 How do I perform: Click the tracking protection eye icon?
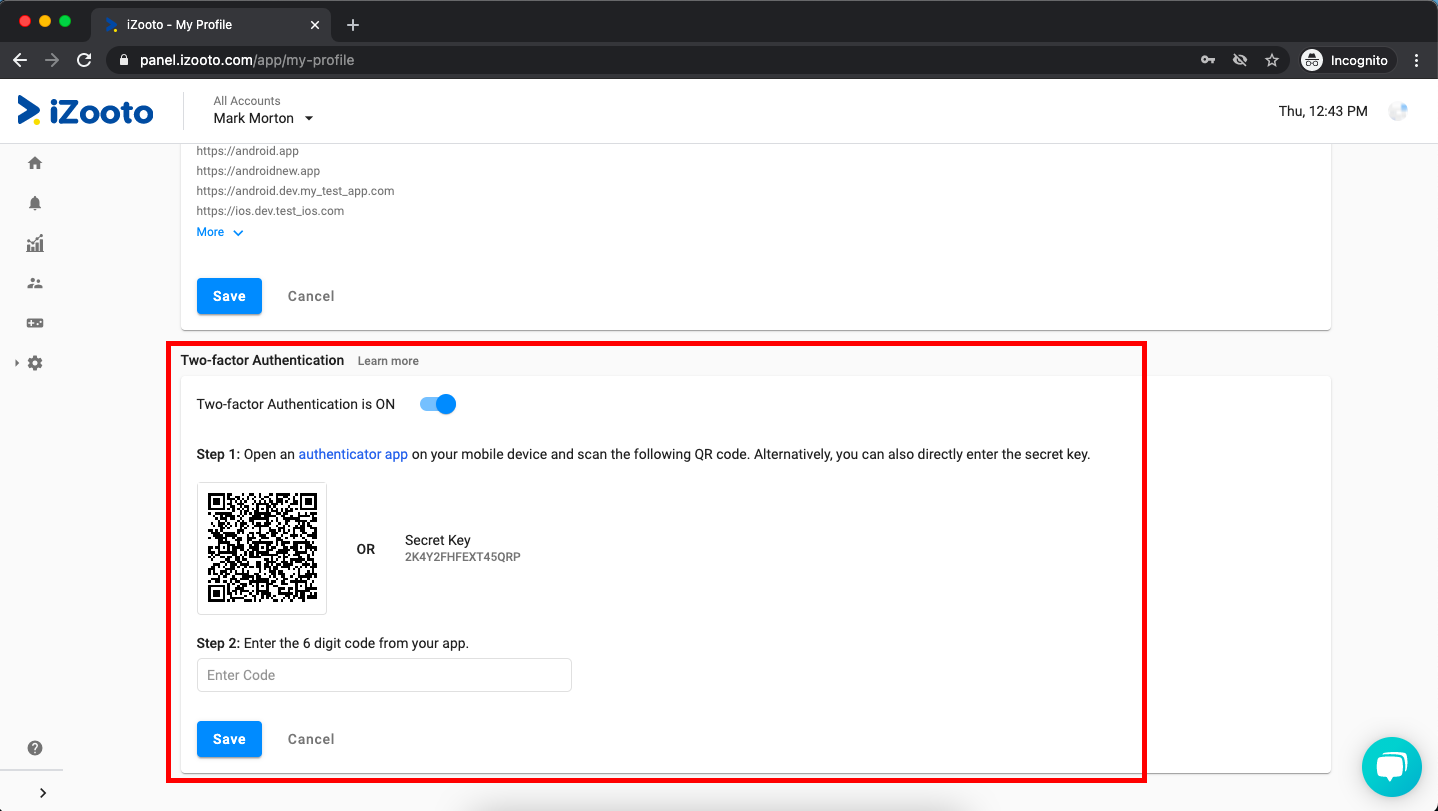click(x=1240, y=60)
